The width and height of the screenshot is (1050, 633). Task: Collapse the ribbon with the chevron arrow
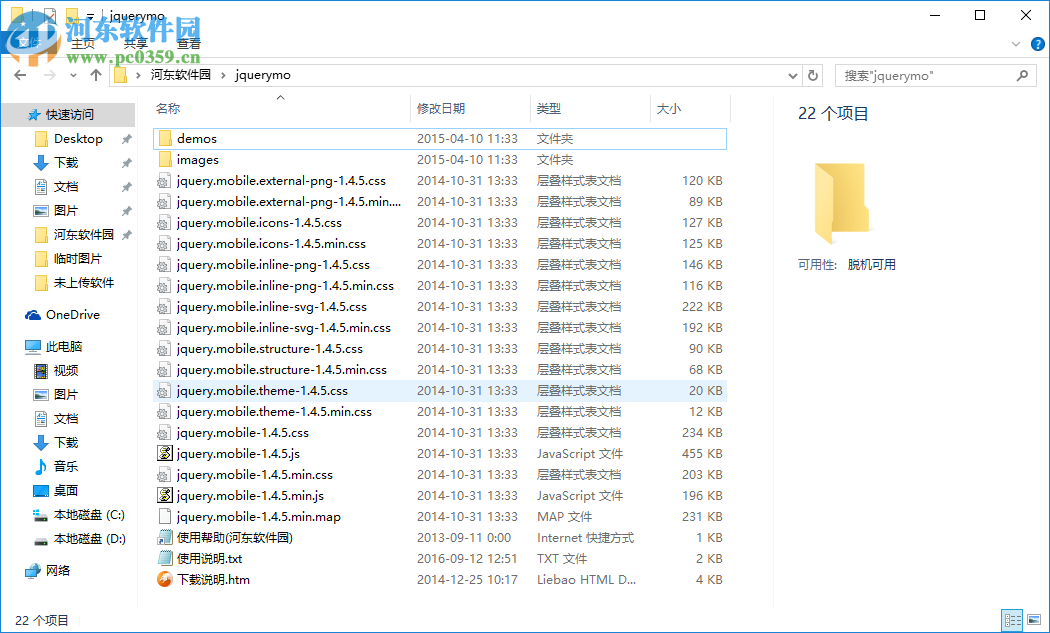(x=1018, y=44)
